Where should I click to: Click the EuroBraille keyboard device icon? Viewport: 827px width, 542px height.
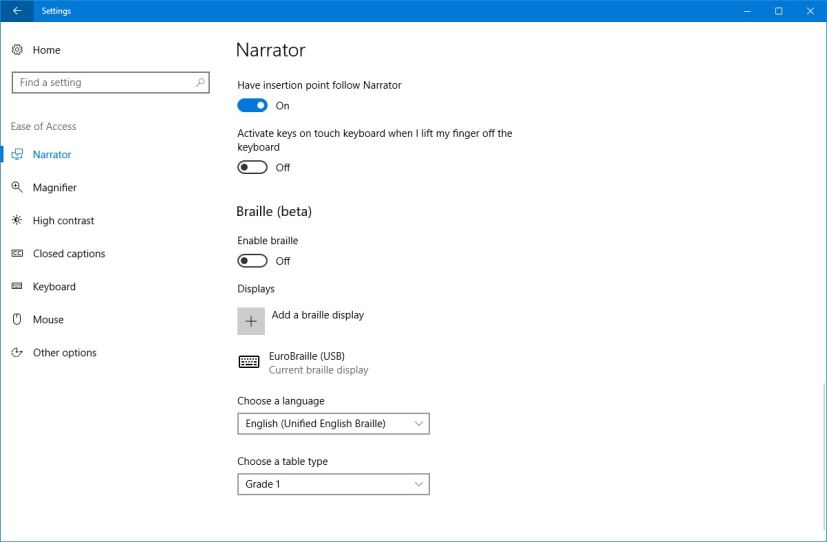[249, 362]
